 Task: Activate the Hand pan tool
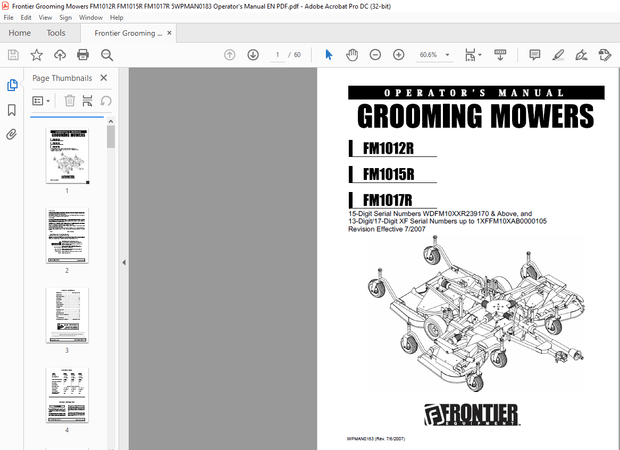351,55
